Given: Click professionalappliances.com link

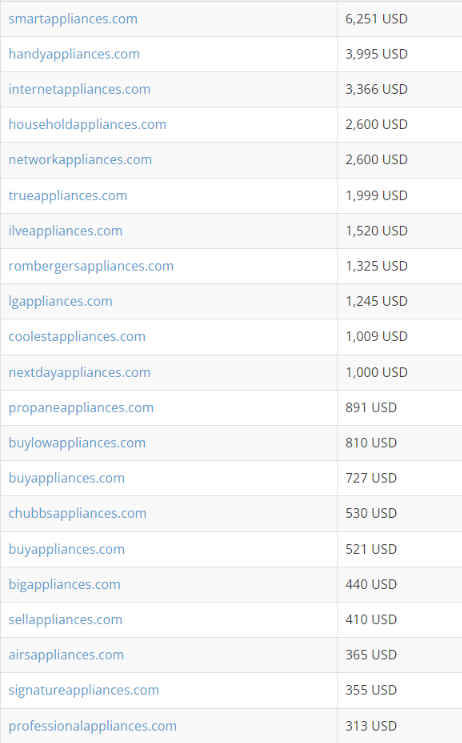Looking at the screenshot, I should pos(92,726).
